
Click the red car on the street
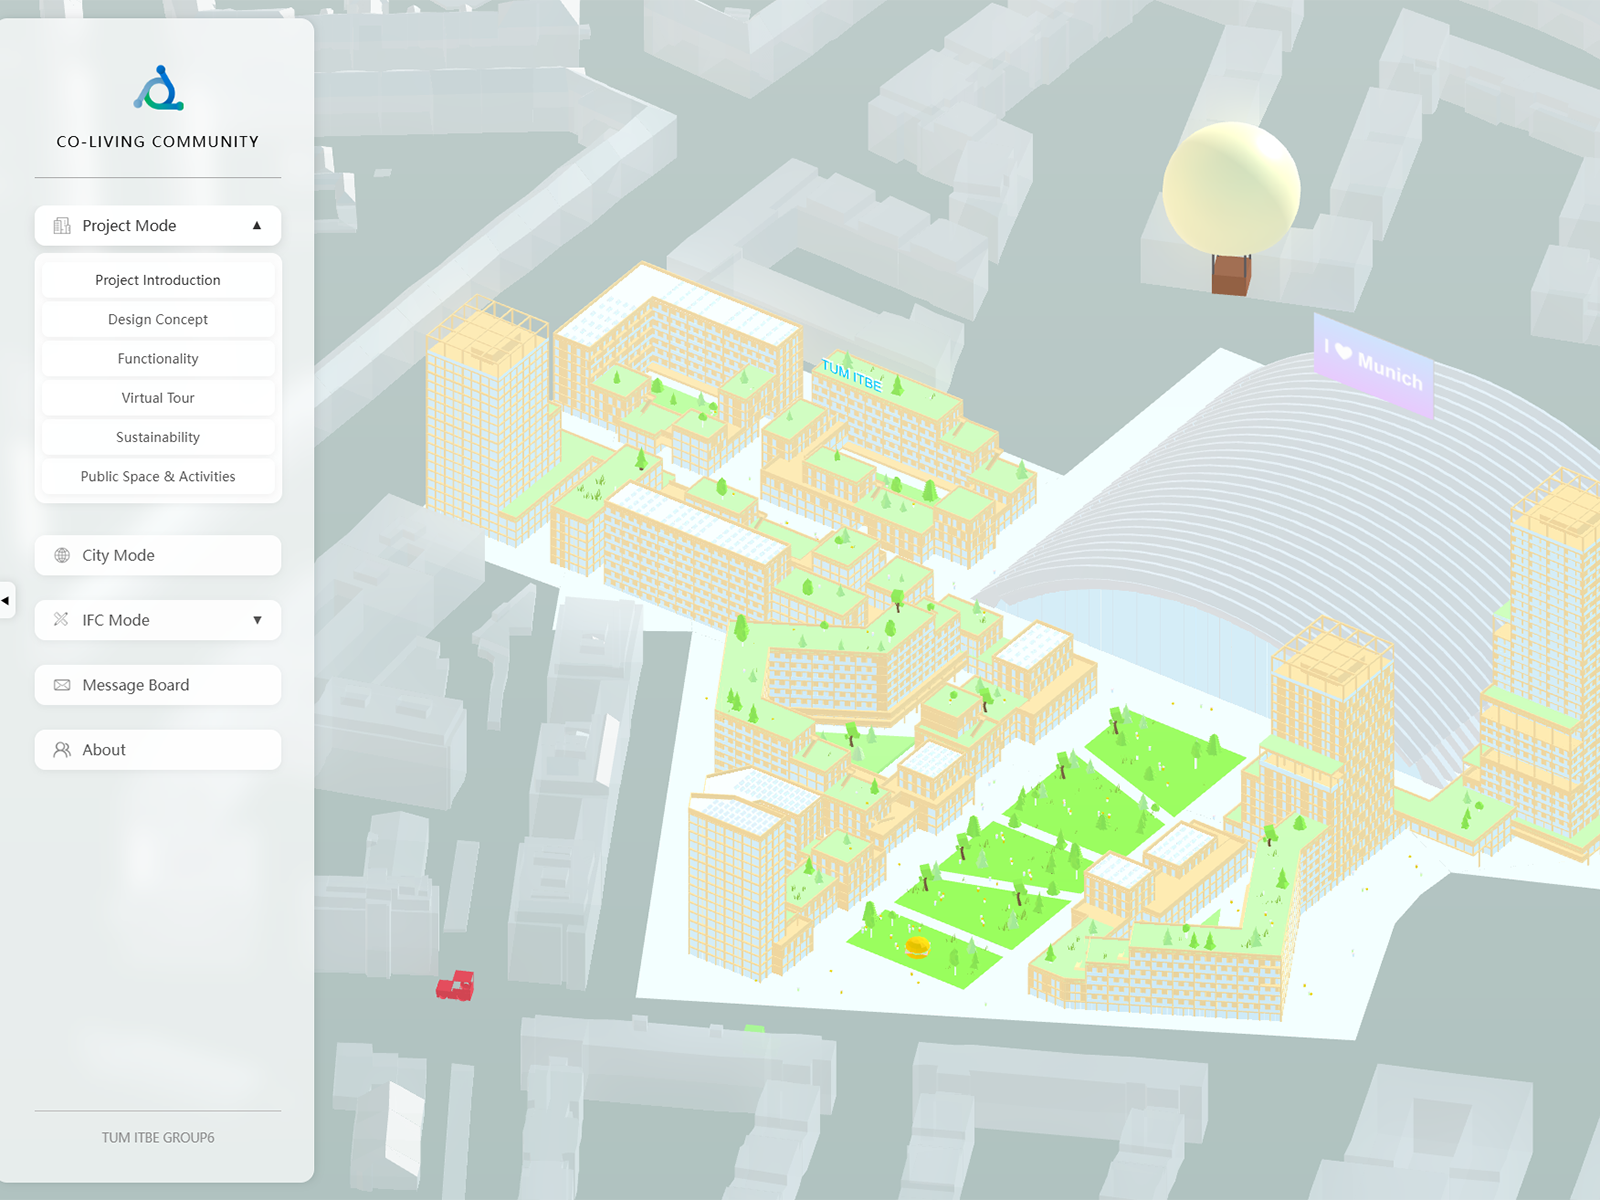(456, 986)
